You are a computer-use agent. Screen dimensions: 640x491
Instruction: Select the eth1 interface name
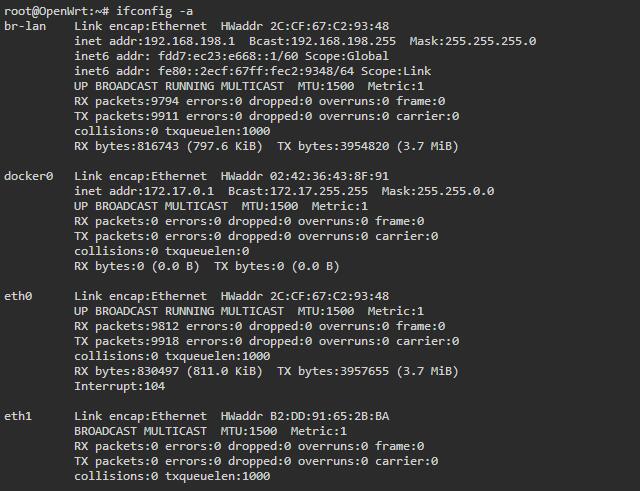tap(18, 416)
